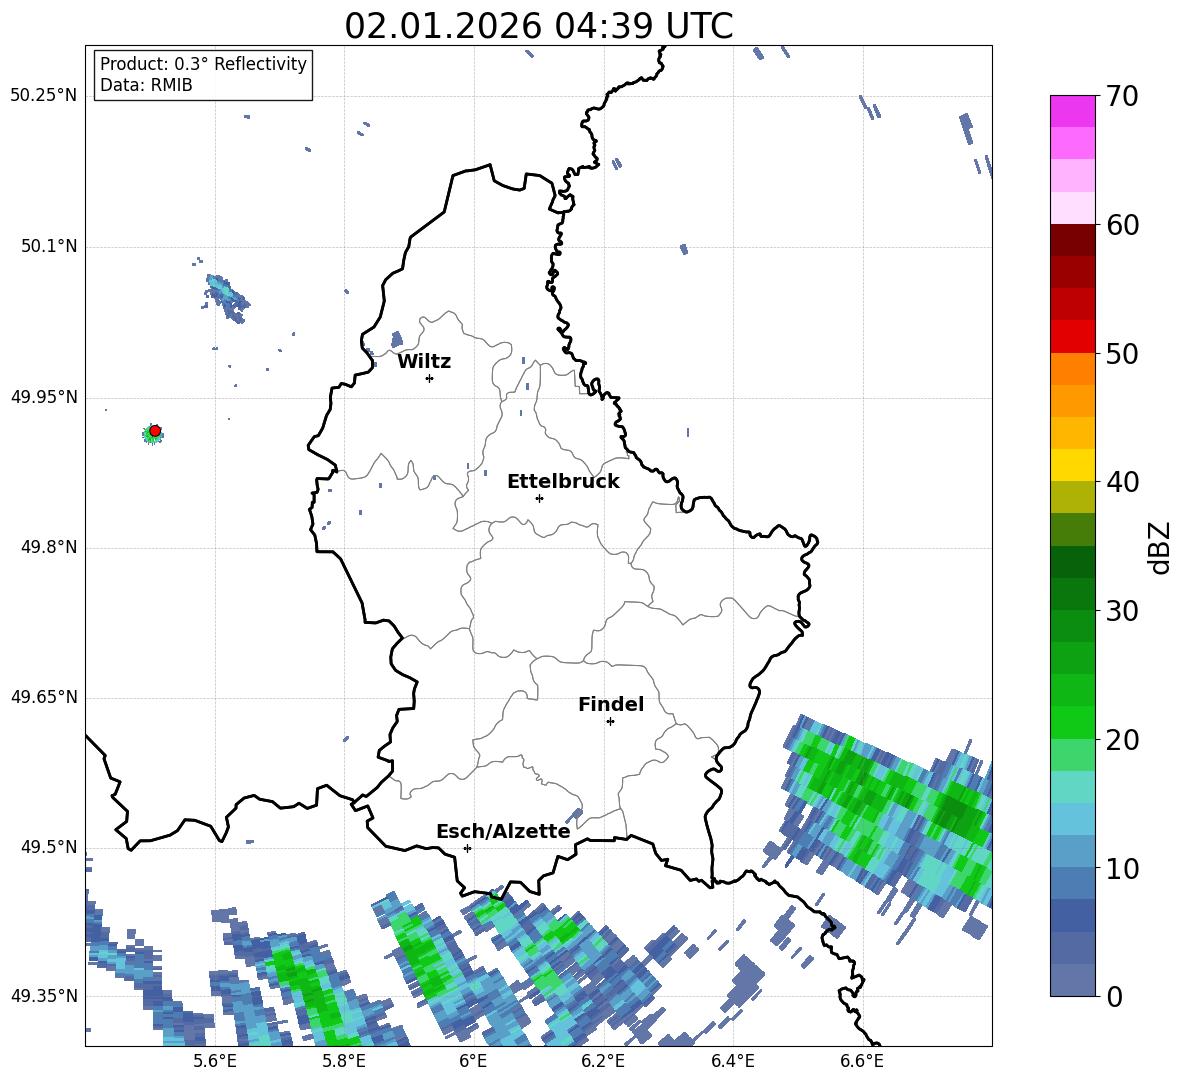Click the olive colorbar swatch below 40
The height and width of the screenshot is (1081, 1184).
click(1072, 497)
